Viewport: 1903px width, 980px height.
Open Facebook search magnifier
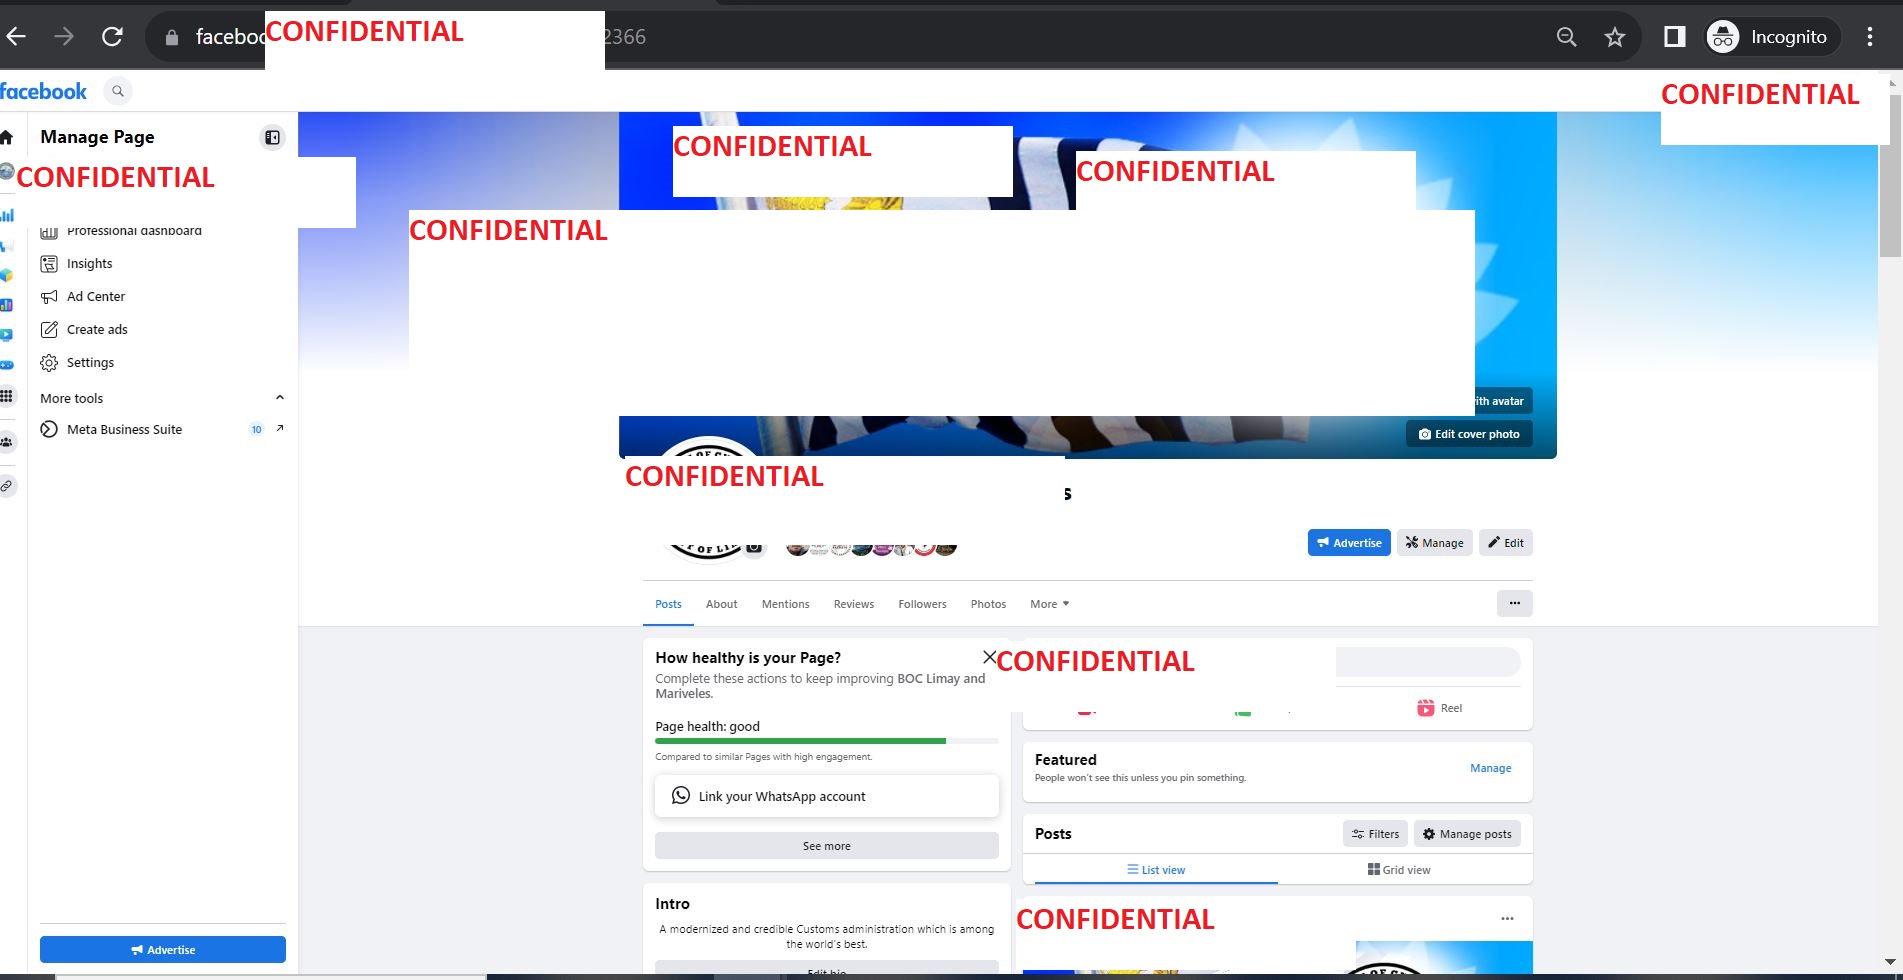pyautogui.click(x=118, y=91)
